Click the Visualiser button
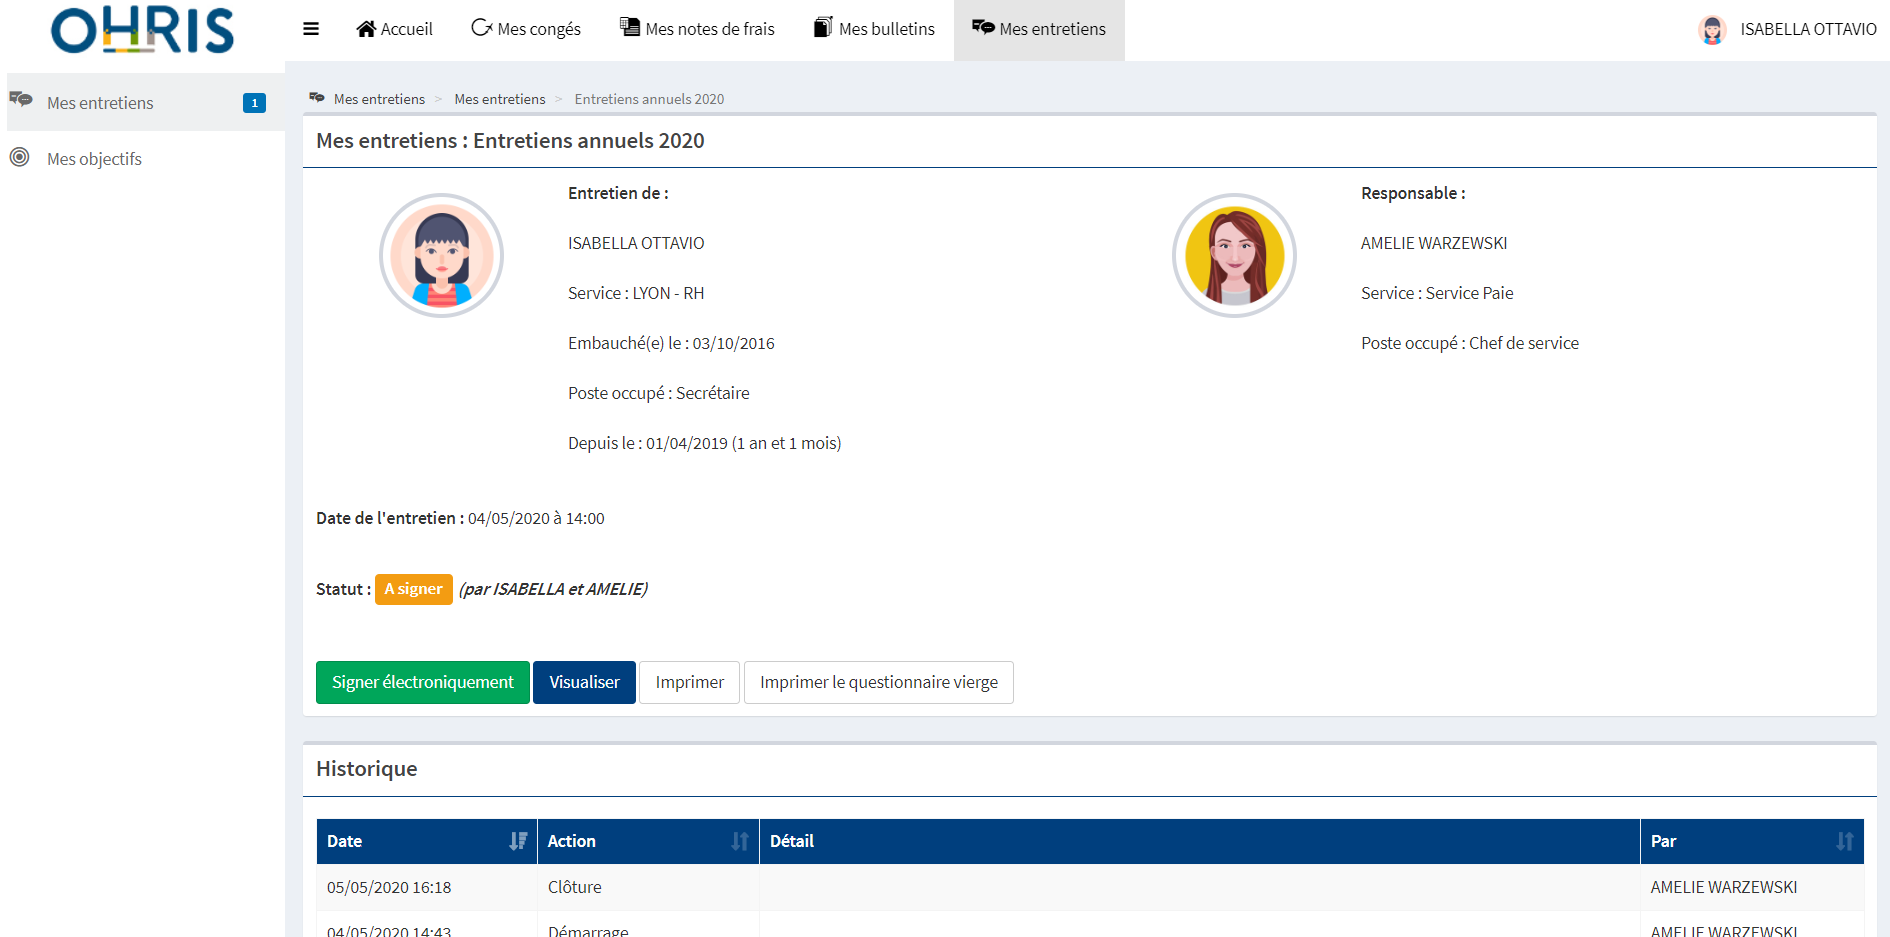The width and height of the screenshot is (1890, 937). (x=584, y=682)
